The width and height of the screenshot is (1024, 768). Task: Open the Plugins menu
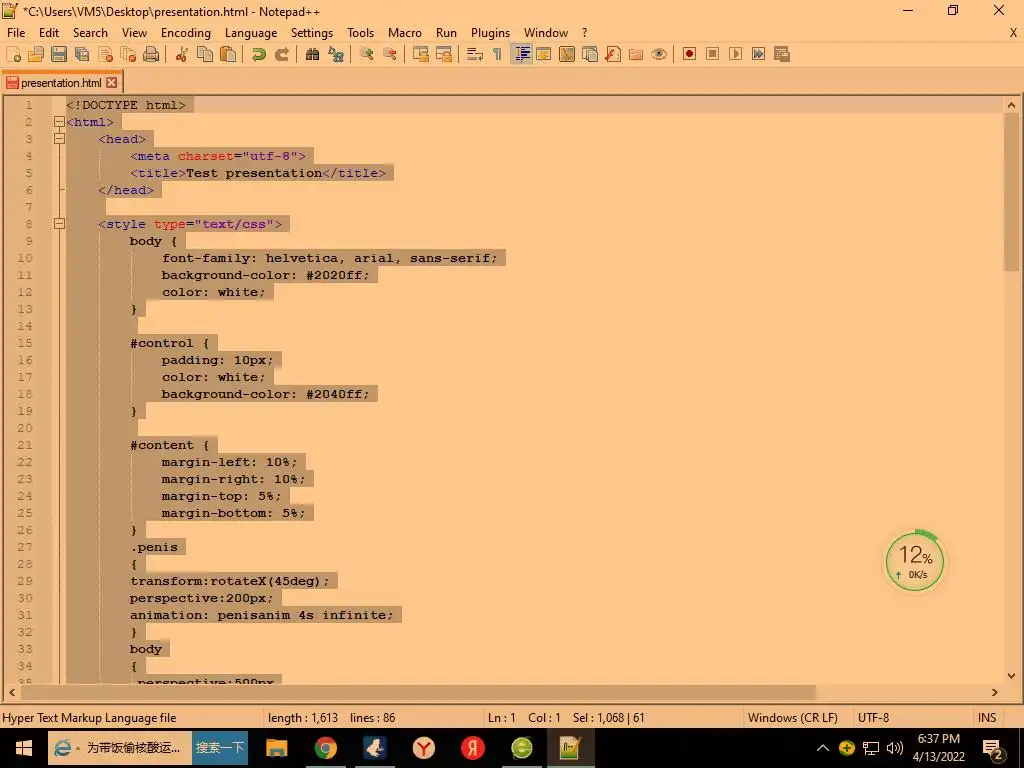click(490, 33)
